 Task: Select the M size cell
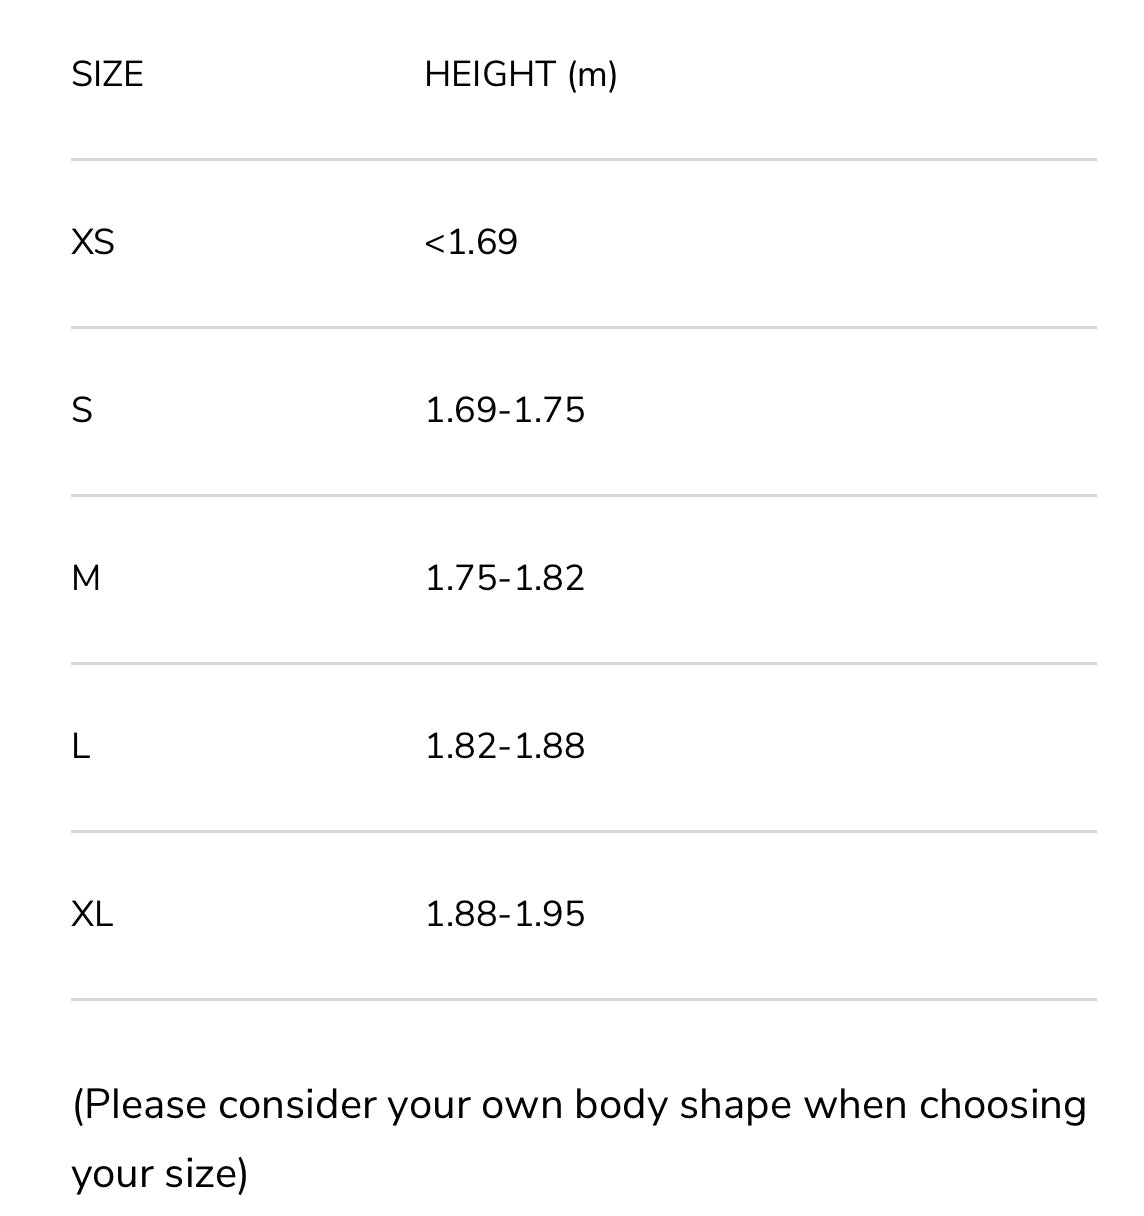tap(86, 579)
